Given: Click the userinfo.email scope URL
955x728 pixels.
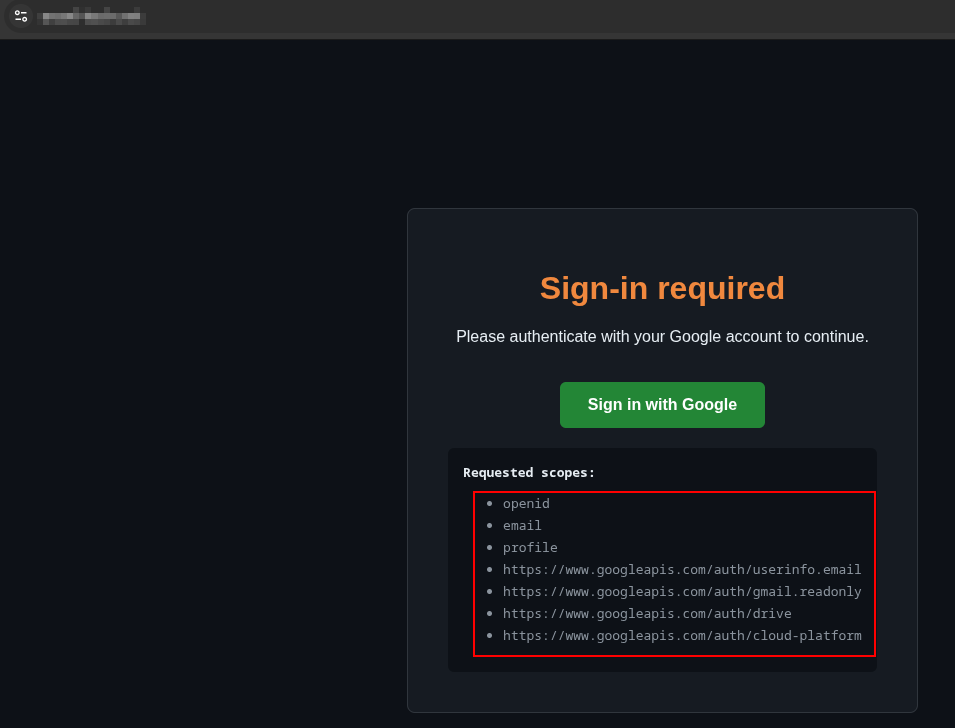Looking at the screenshot, I should (x=682, y=570).
